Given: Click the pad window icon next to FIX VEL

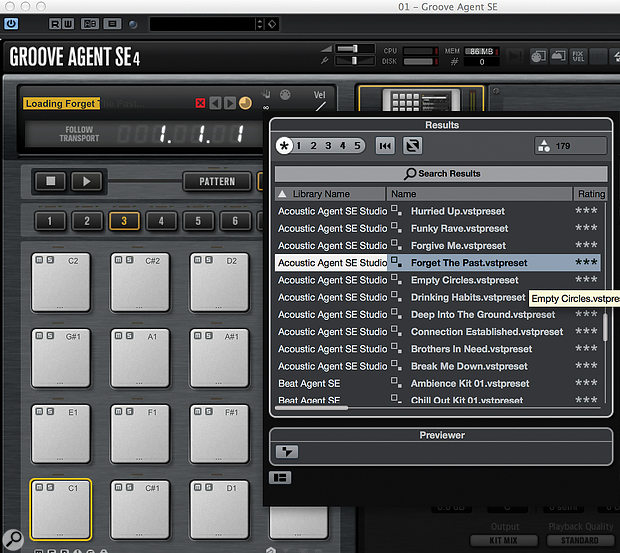Looking at the screenshot, I should point(558,56).
